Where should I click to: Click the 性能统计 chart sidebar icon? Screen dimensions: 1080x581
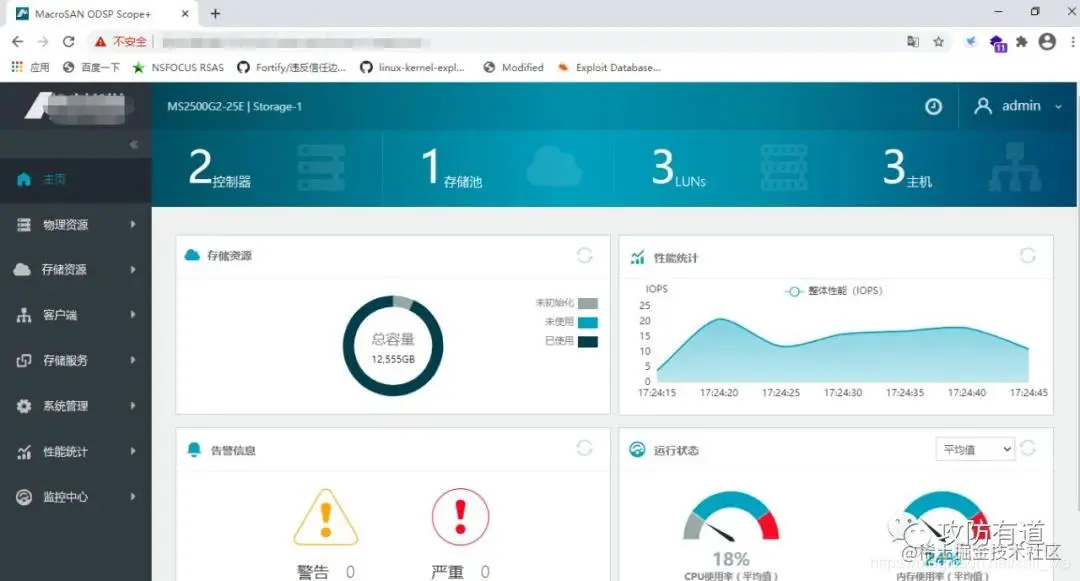point(24,452)
